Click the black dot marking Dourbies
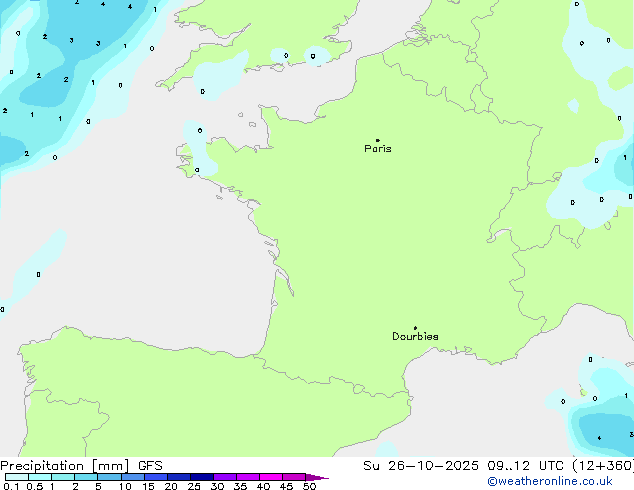 415,328
